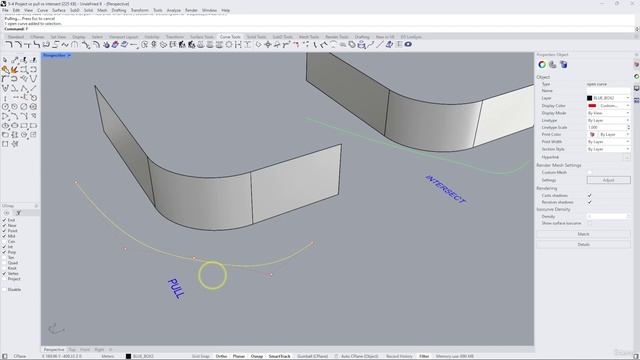Enable the Cen object snap
Image resolution: width=640 pixels, height=360 pixels.
pos(4,241)
